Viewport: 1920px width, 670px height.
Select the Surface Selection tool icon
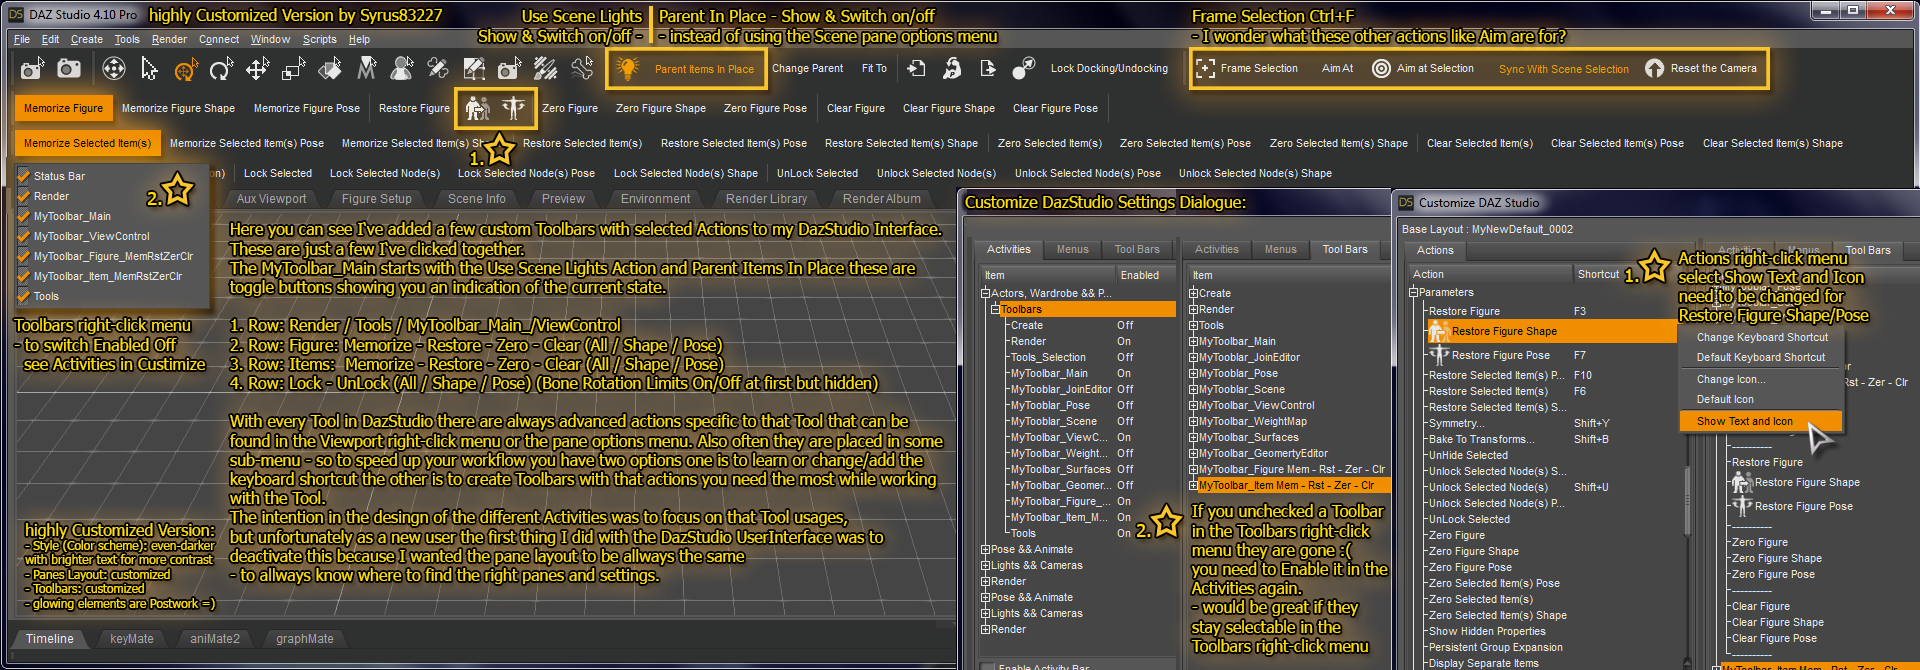(330, 69)
